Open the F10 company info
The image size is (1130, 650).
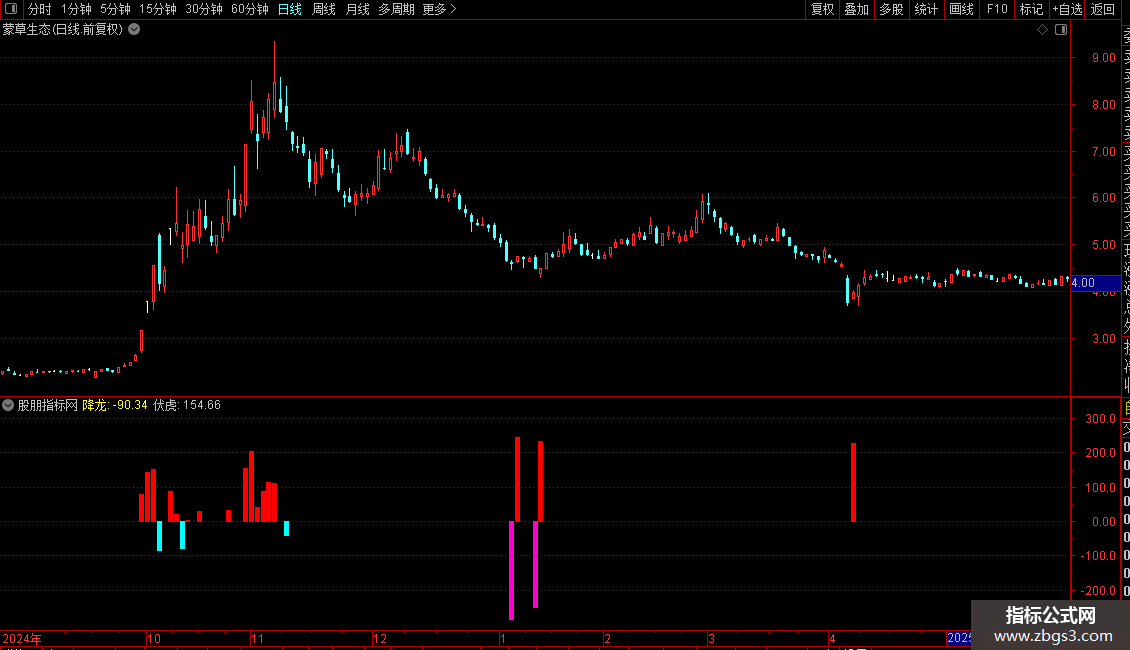tap(997, 9)
